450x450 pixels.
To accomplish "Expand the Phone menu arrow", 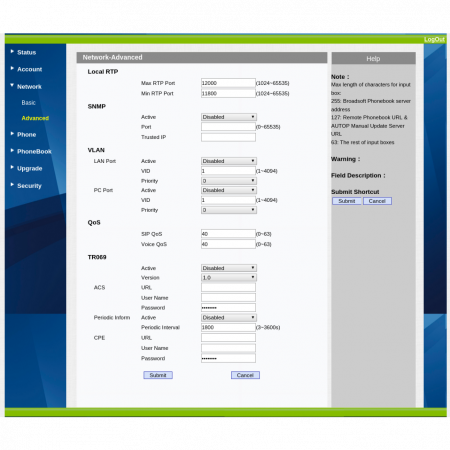I will point(12,134).
